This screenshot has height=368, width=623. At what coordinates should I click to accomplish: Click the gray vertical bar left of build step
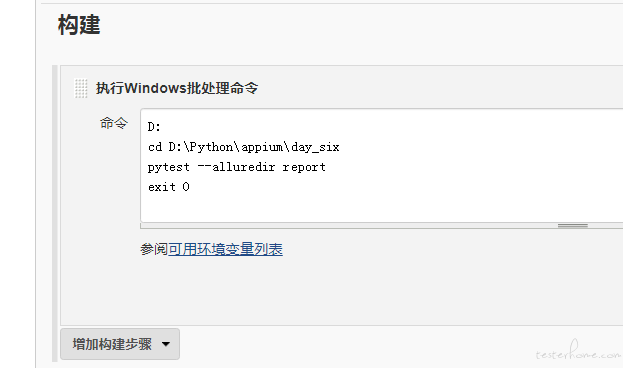pyautogui.click(x=55, y=213)
